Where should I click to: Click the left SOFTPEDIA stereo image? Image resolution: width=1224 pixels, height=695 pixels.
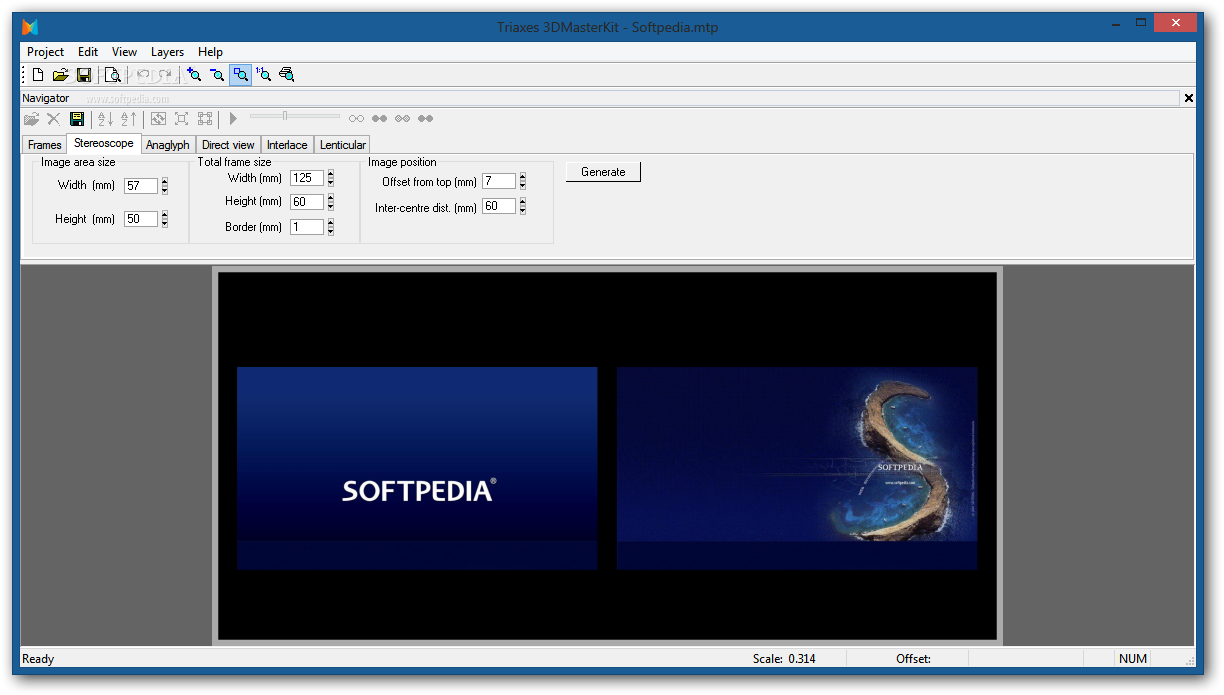click(x=417, y=468)
